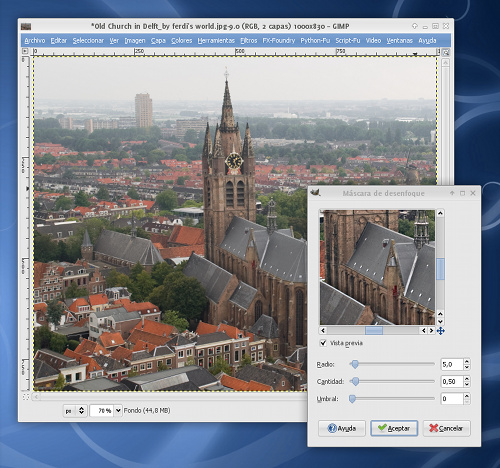
Task: Click the Cantidad slider handle
Action: 356,381
